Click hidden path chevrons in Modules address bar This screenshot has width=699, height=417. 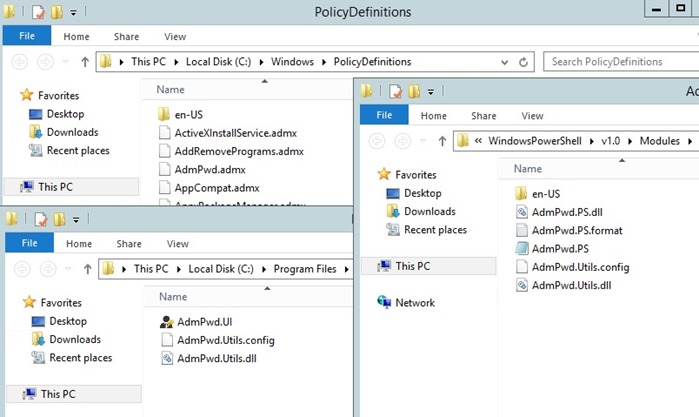pos(478,141)
